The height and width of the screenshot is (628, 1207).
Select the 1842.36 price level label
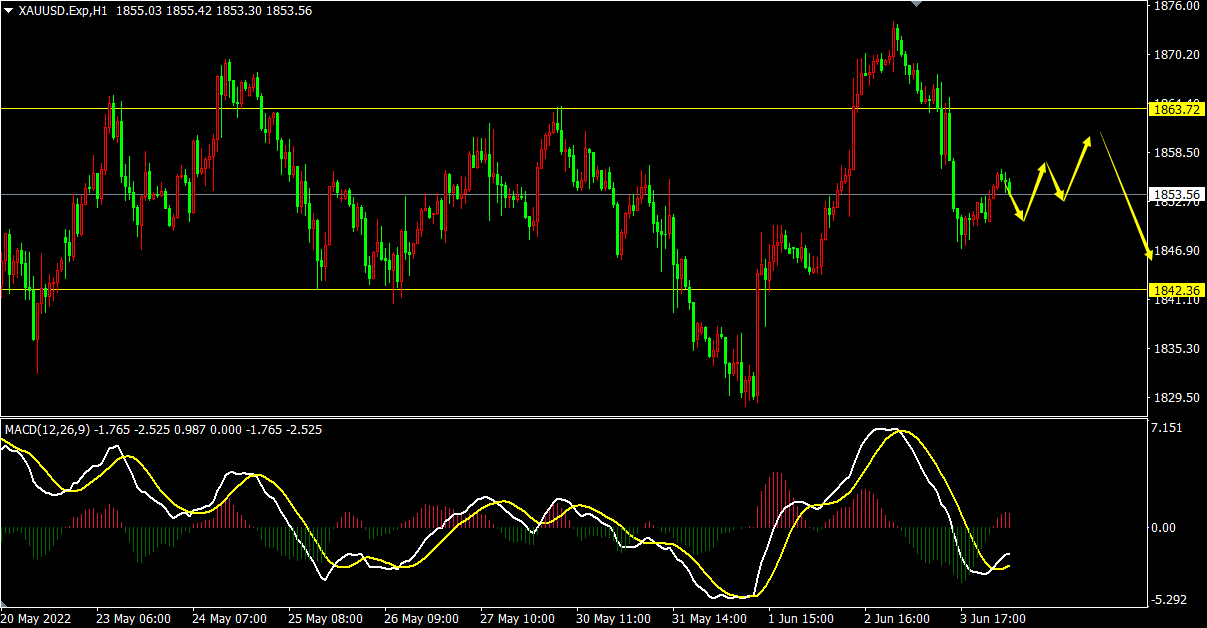(1176, 290)
